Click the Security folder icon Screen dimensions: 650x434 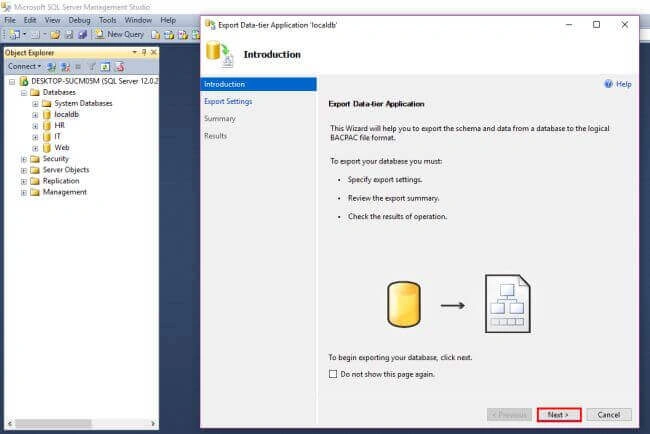[x=35, y=159]
